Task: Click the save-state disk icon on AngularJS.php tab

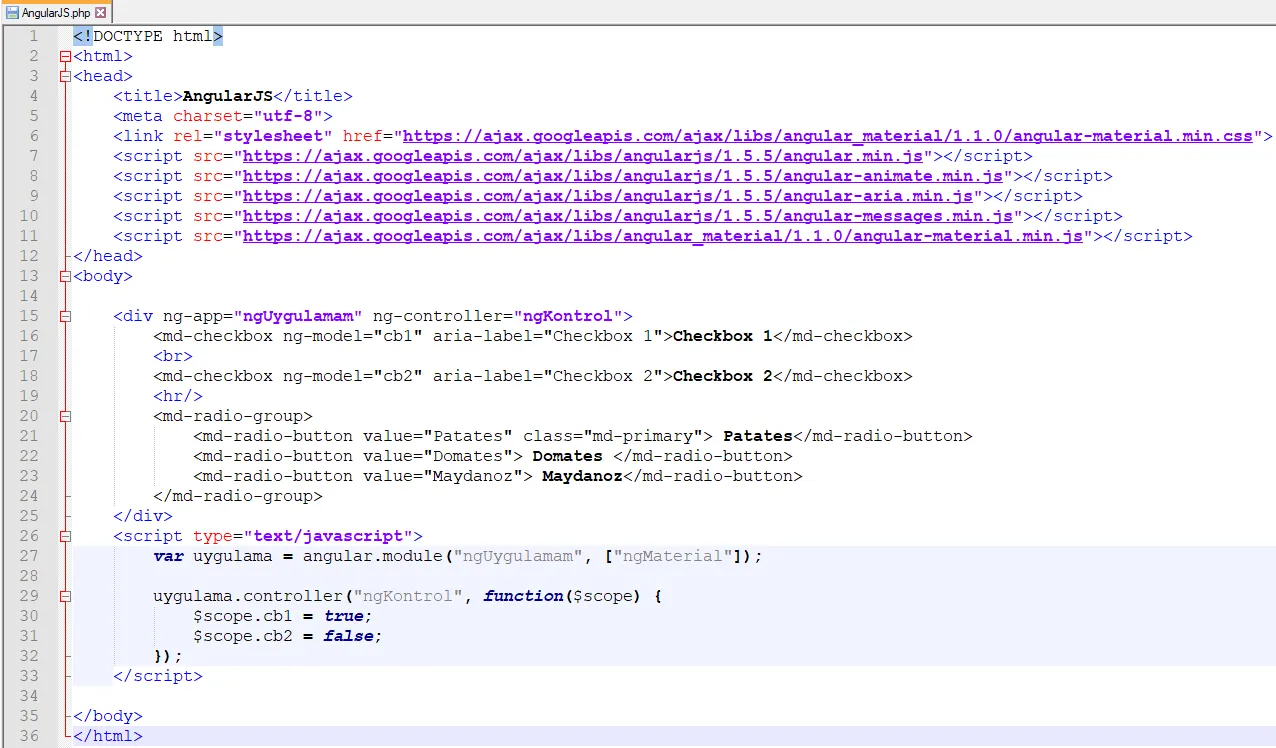Action: 13,13
